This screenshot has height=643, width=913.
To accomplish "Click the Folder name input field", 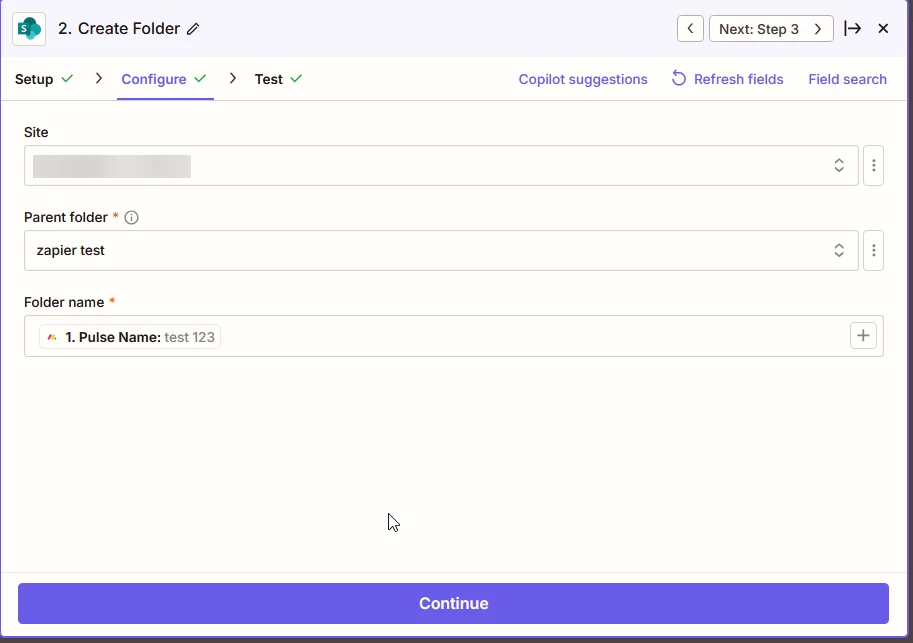I will pyautogui.click(x=454, y=336).
